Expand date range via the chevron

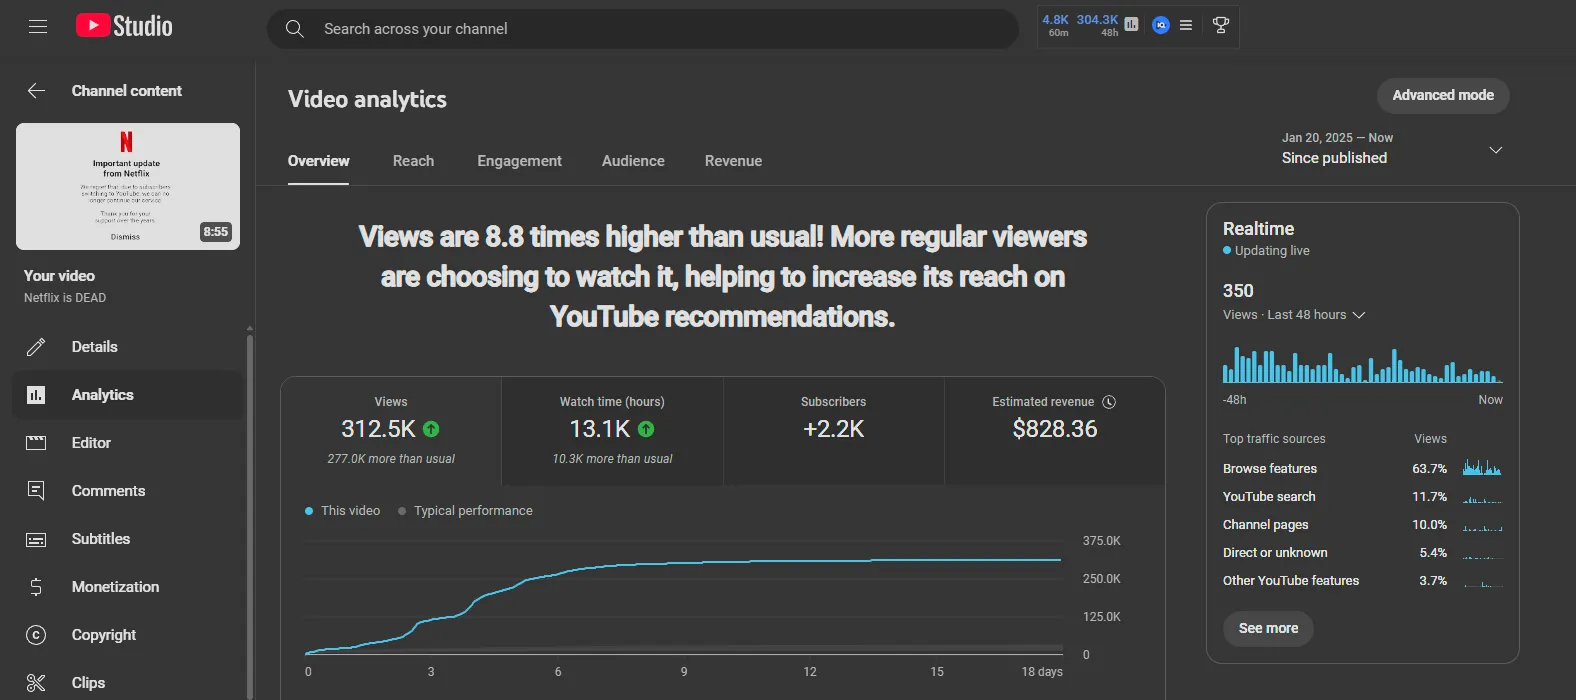(x=1496, y=150)
